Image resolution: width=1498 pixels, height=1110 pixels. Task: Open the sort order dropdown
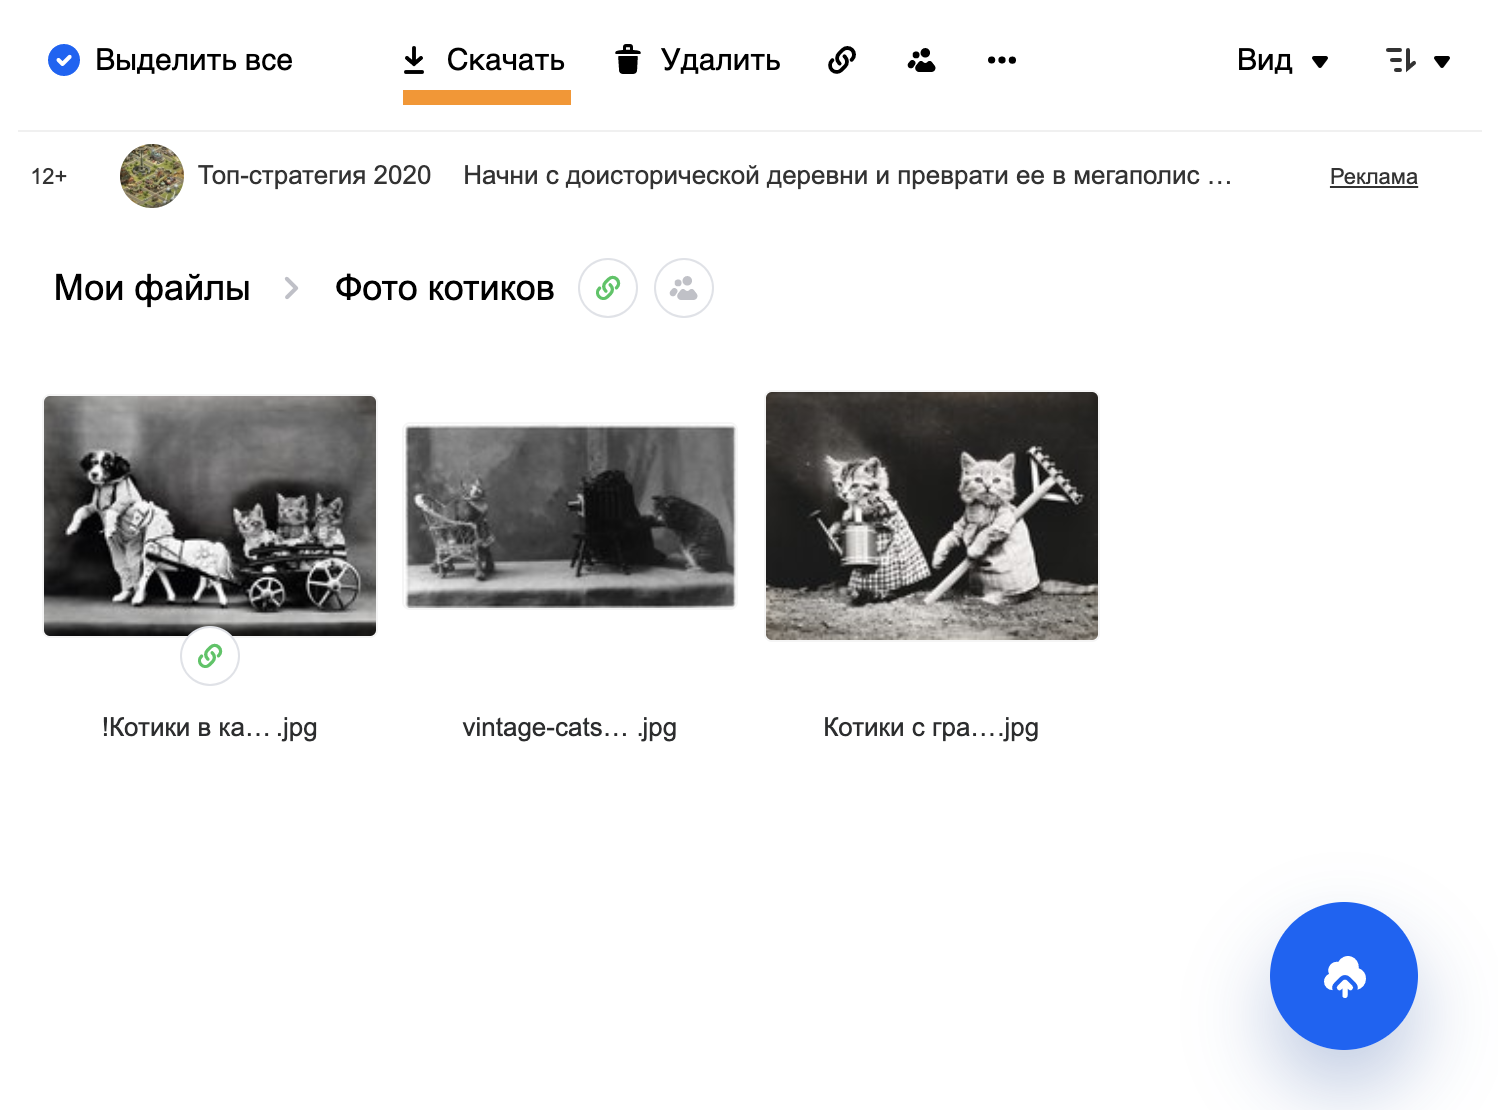(1417, 60)
